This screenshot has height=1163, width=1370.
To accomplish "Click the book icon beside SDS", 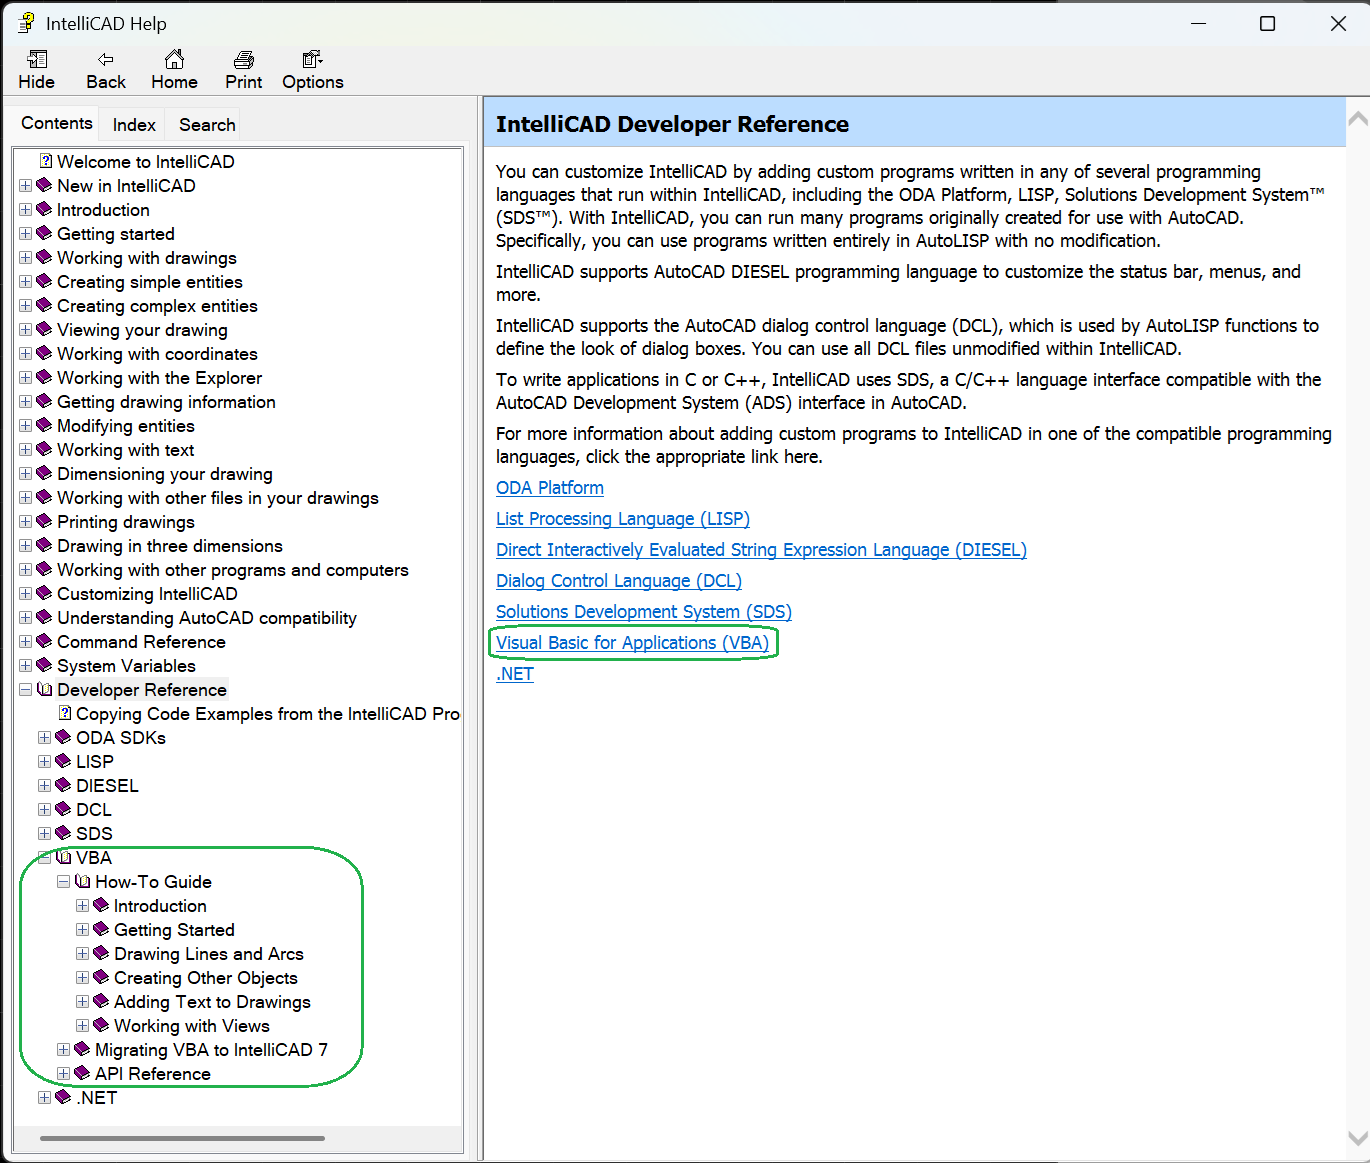I will 63,833.
